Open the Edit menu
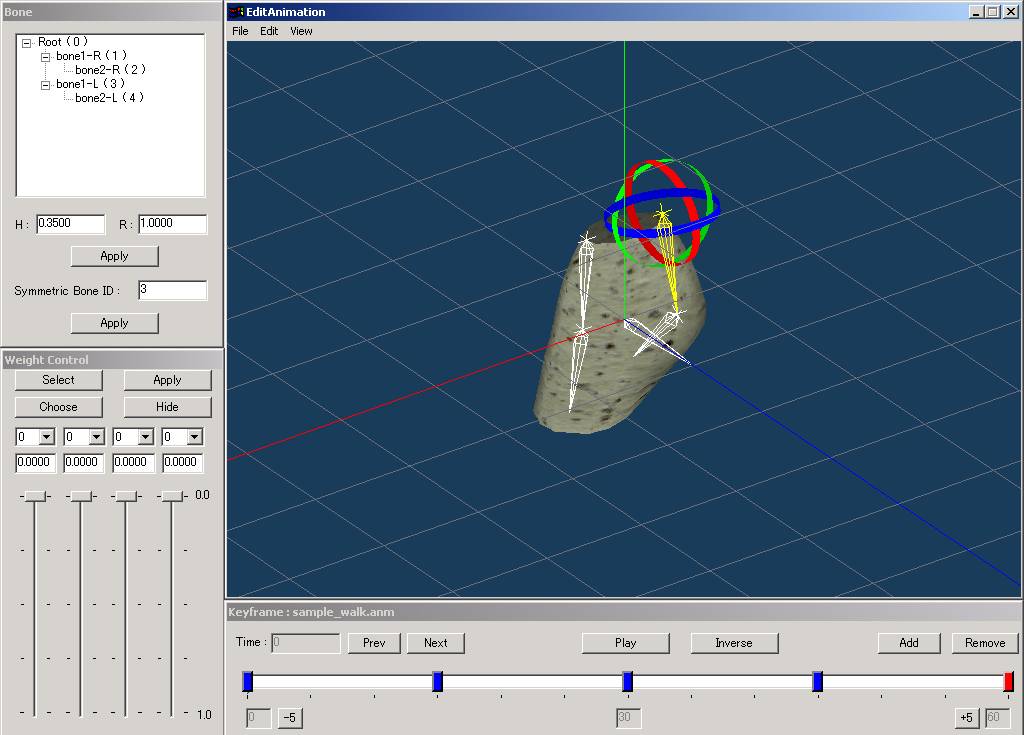Viewport: 1024px width, 735px height. (x=269, y=31)
